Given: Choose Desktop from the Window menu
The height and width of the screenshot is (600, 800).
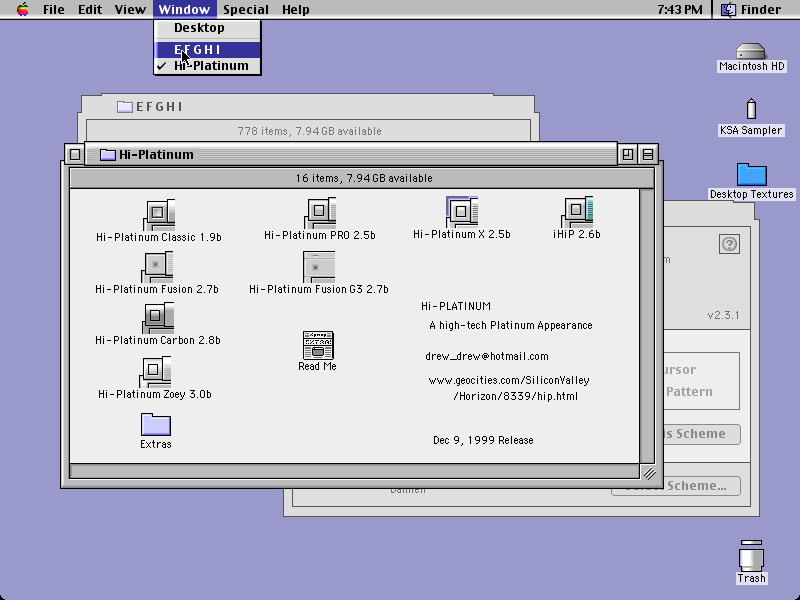Looking at the screenshot, I should point(207,28).
